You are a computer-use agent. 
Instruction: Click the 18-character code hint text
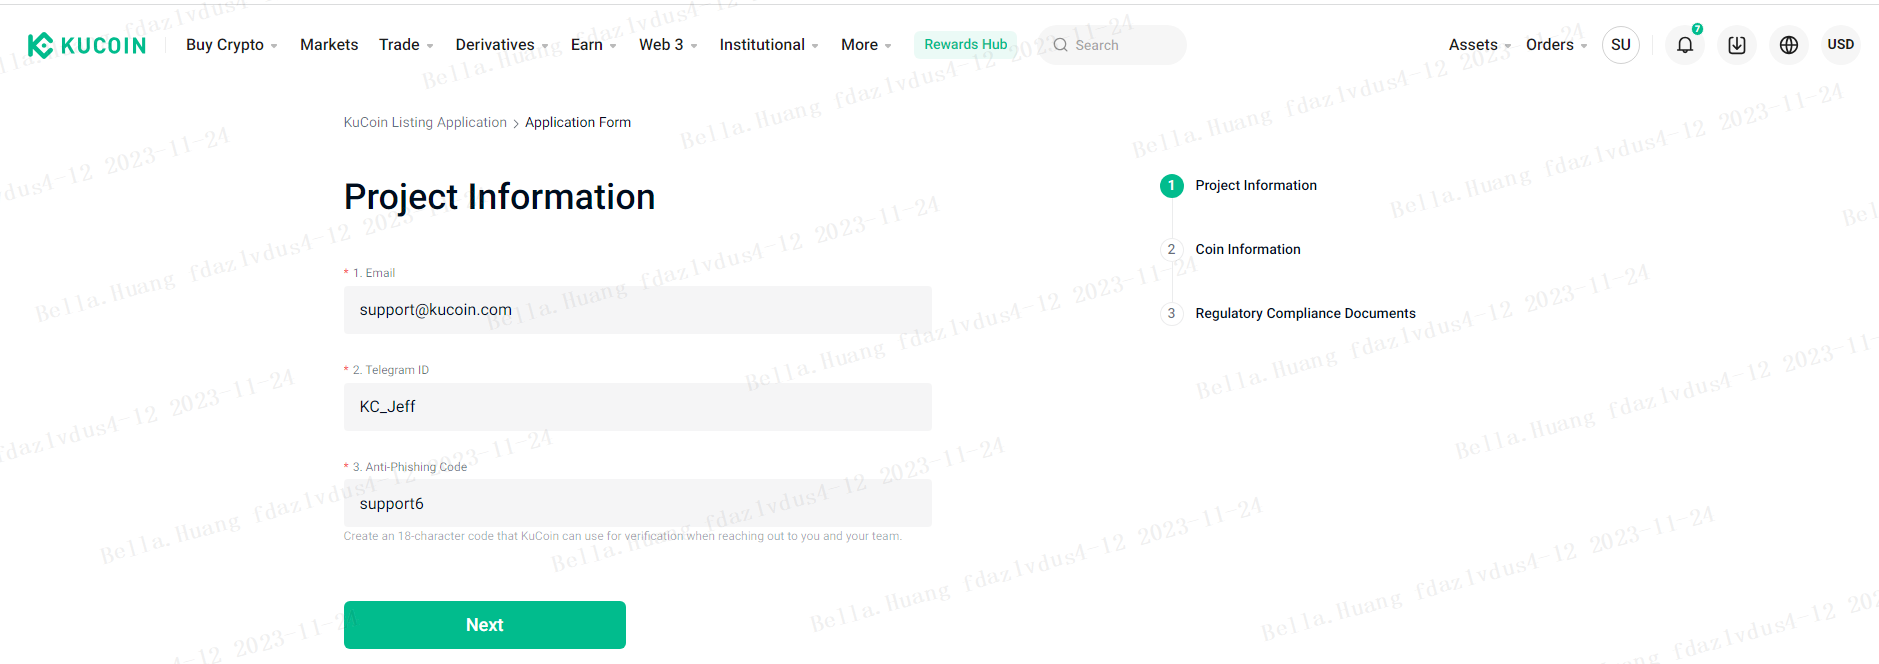623,536
